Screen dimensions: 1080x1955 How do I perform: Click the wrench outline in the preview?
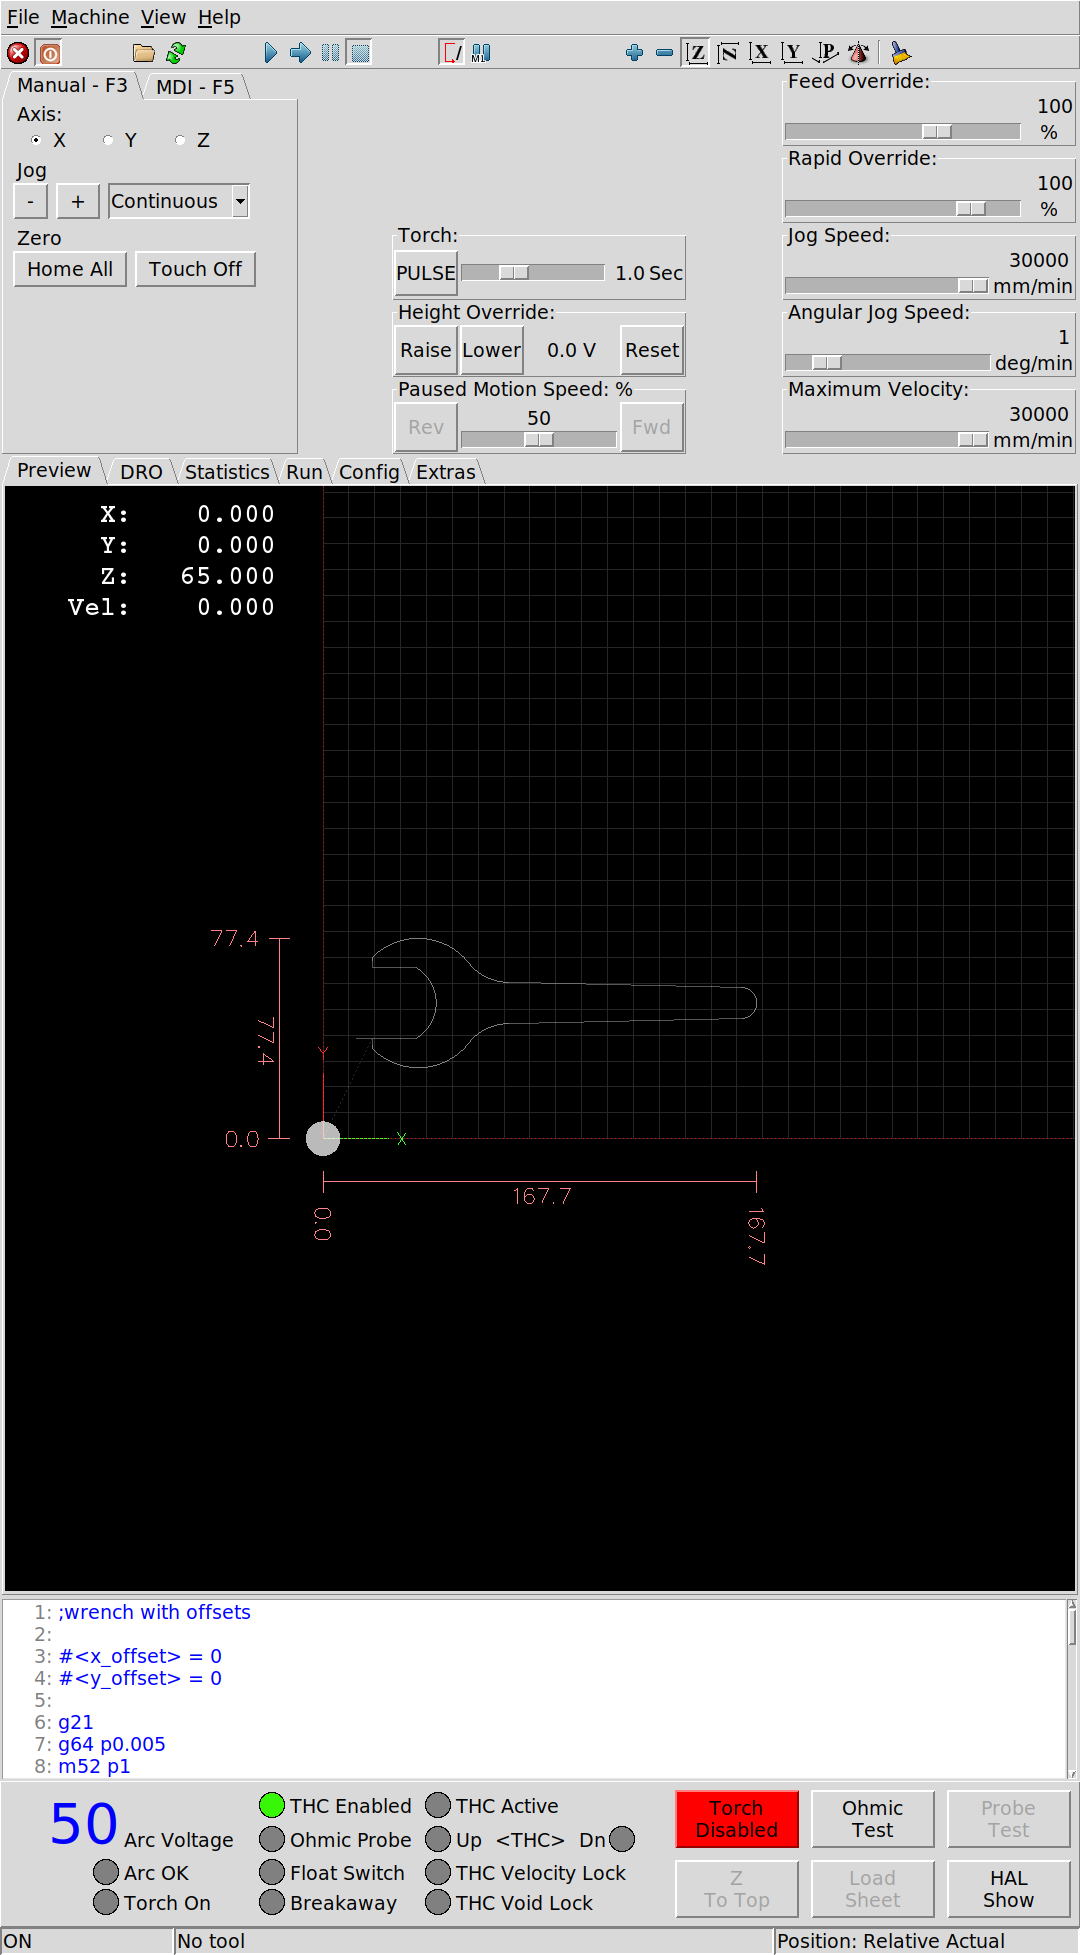(x=564, y=1003)
